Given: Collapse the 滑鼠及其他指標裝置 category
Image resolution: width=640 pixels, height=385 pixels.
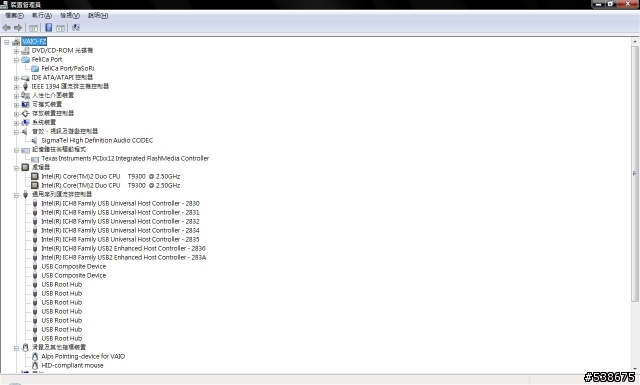Looking at the screenshot, I should (x=16, y=348).
